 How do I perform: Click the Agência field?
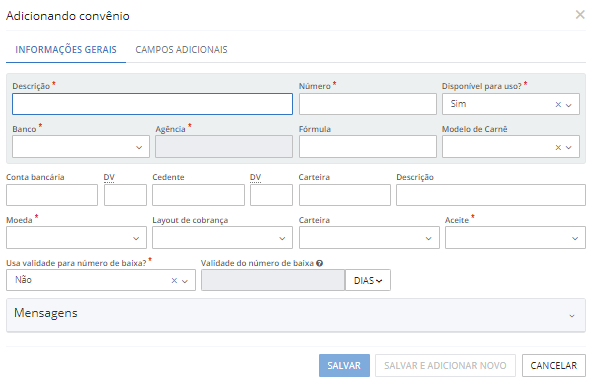pos(224,147)
